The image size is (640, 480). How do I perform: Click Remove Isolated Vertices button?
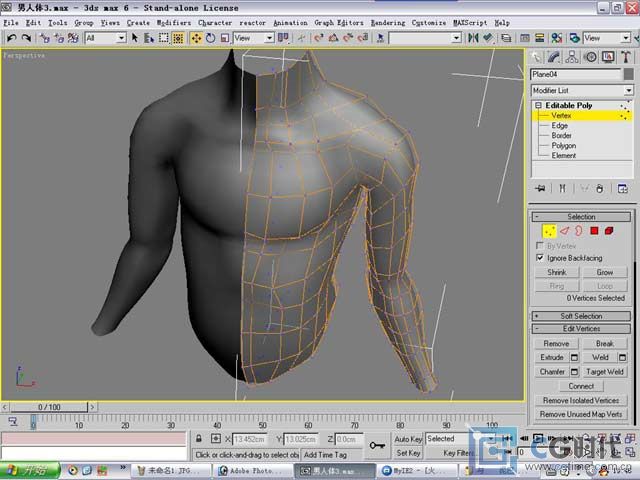[x=581, y=400]
